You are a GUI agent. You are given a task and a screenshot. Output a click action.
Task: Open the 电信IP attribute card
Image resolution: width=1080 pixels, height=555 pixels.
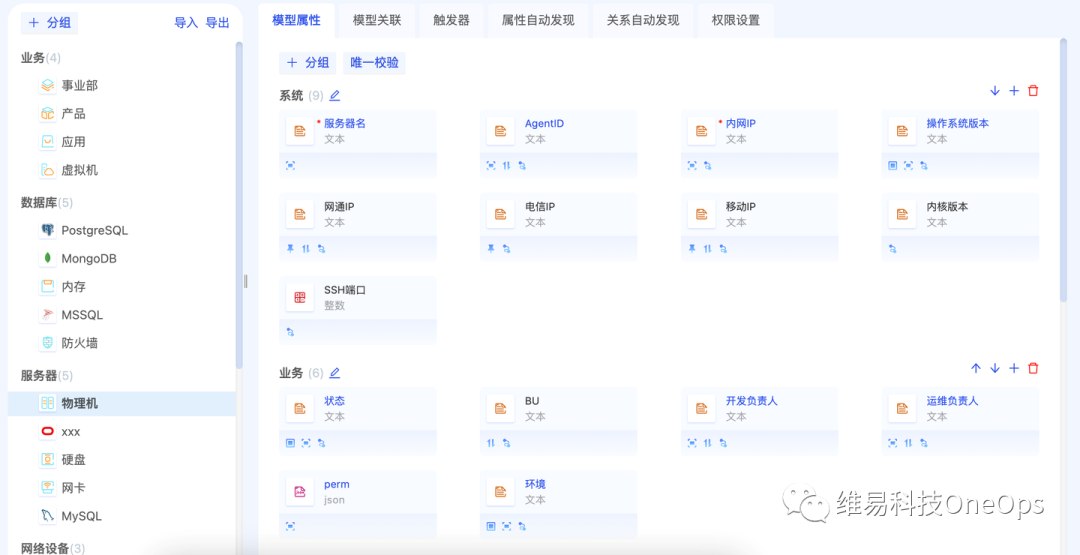coord(559,227)
